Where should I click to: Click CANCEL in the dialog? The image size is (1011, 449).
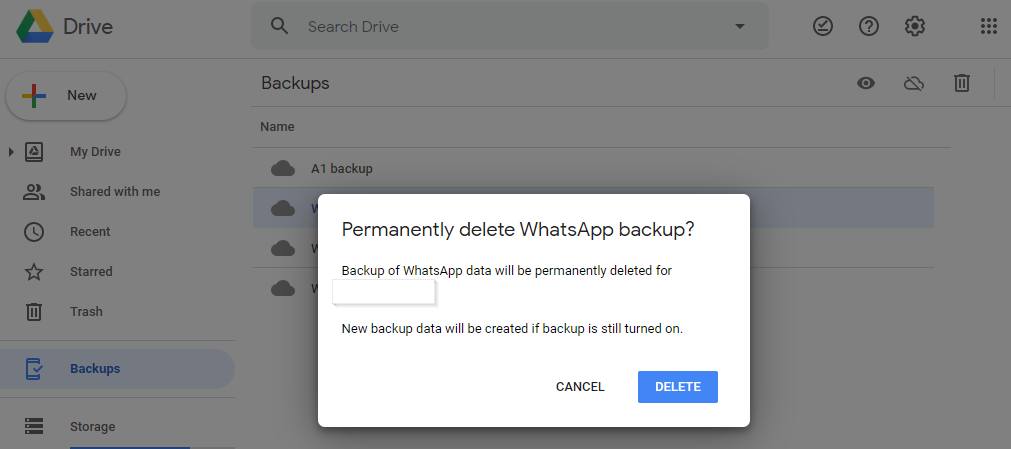click(580, 387)
